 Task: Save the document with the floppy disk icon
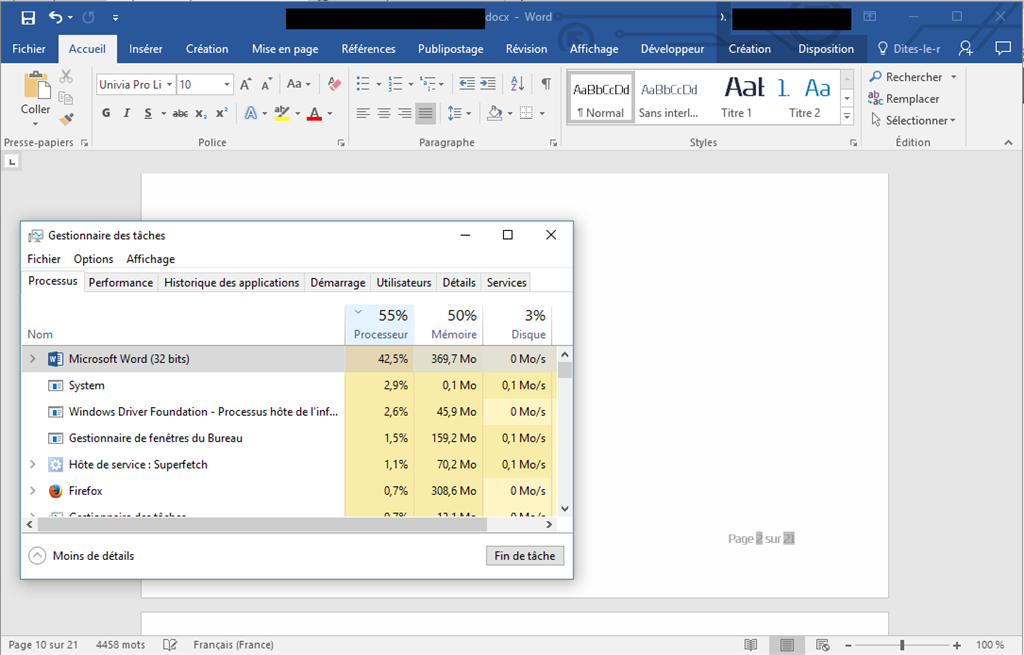(x=28, y=18)
